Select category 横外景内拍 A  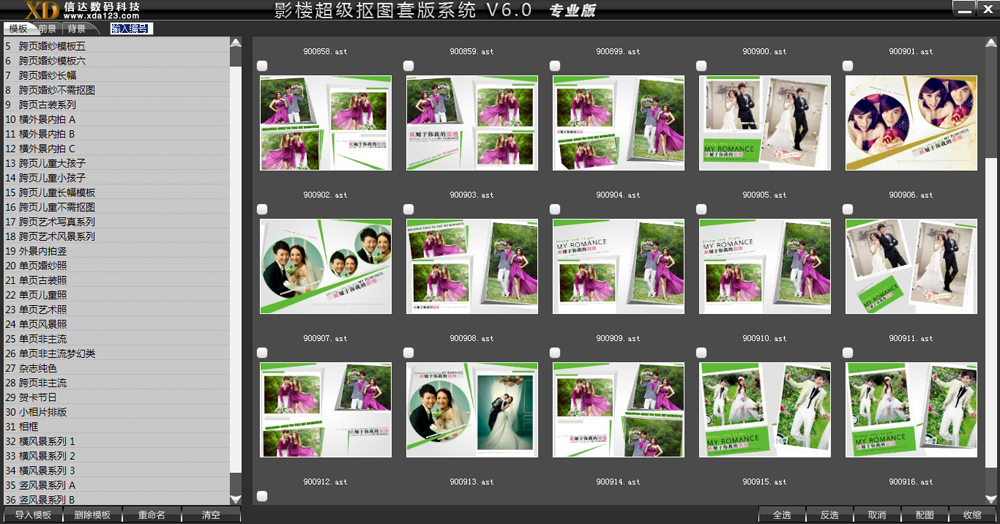117,119
